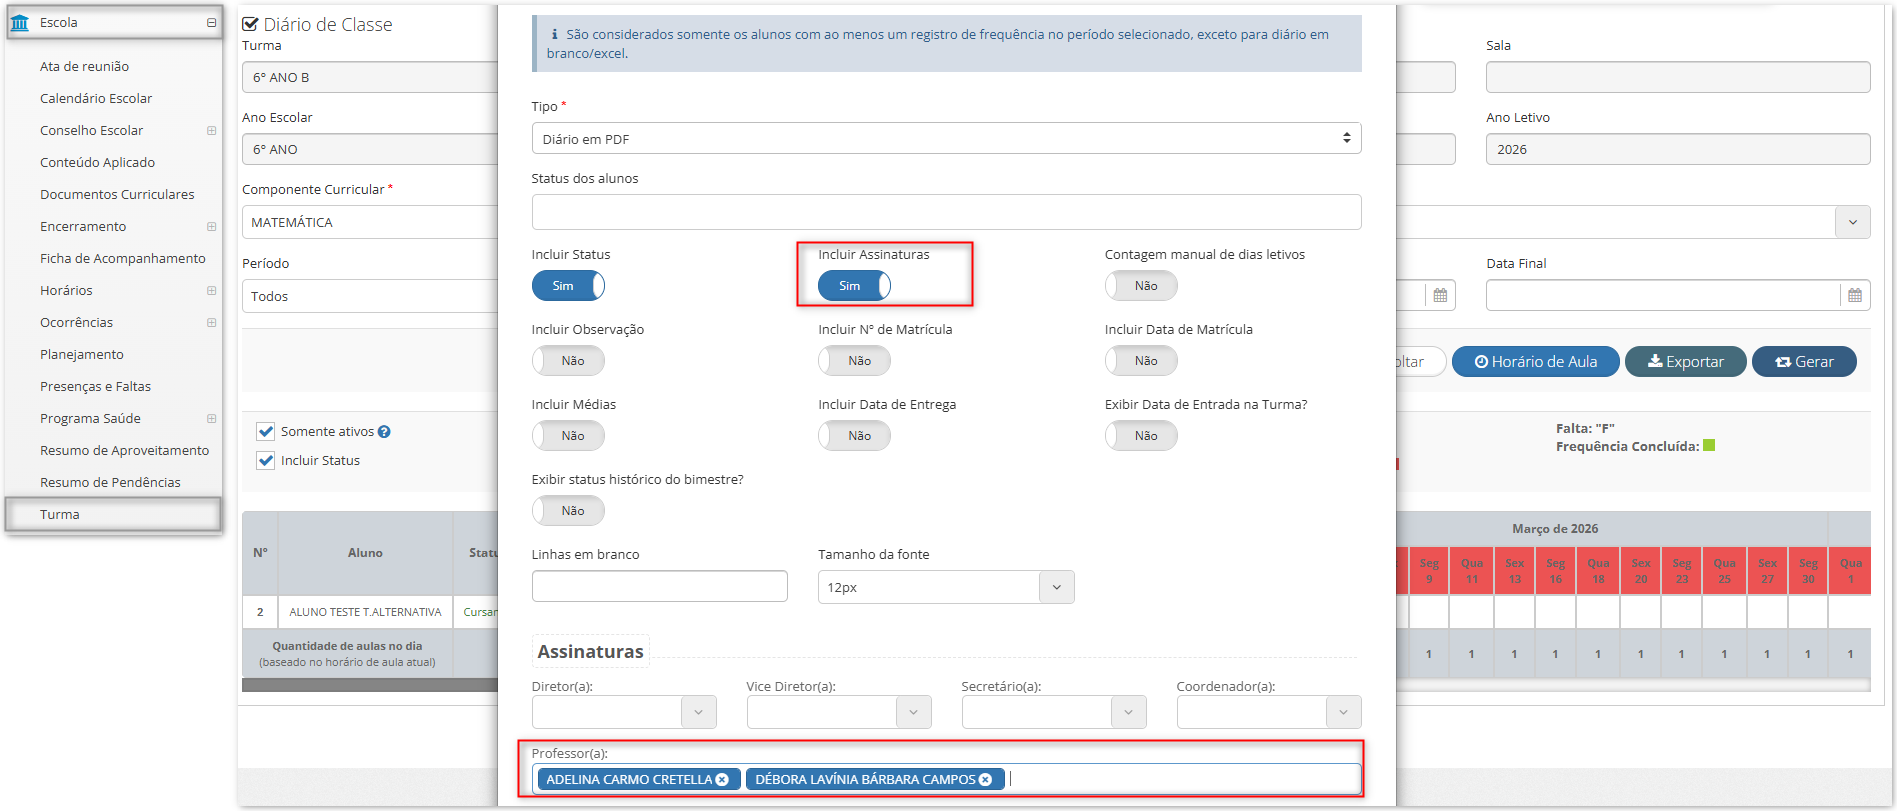Open Presenças e Faltas menu item
Screen dimensions: 1897x811
point(96,387)
